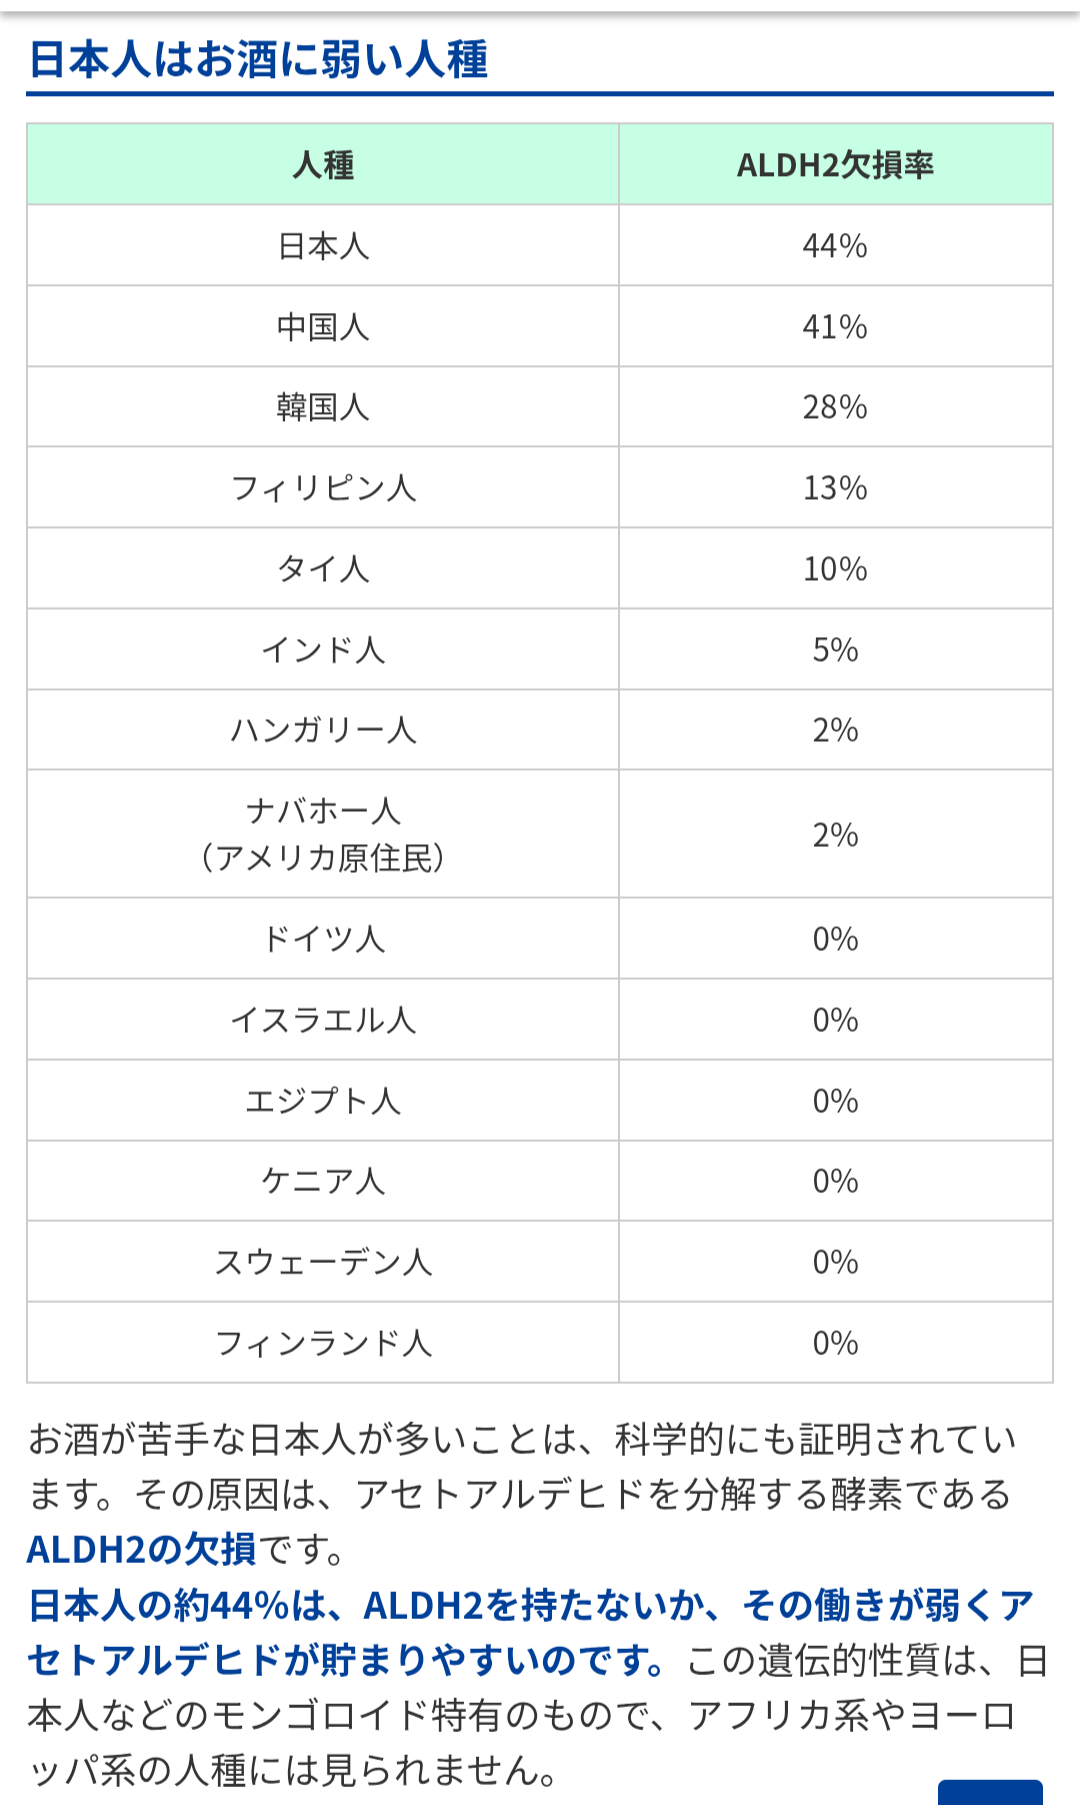Select the タイ人 table cell
This screenshot has height=1805, width=1080.
coord(323,569)
